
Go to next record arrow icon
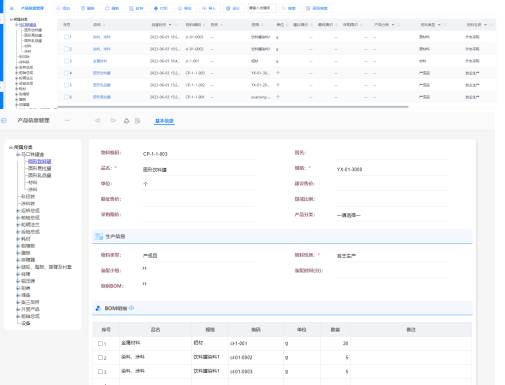pyautogui.click(x=113, y=120)
